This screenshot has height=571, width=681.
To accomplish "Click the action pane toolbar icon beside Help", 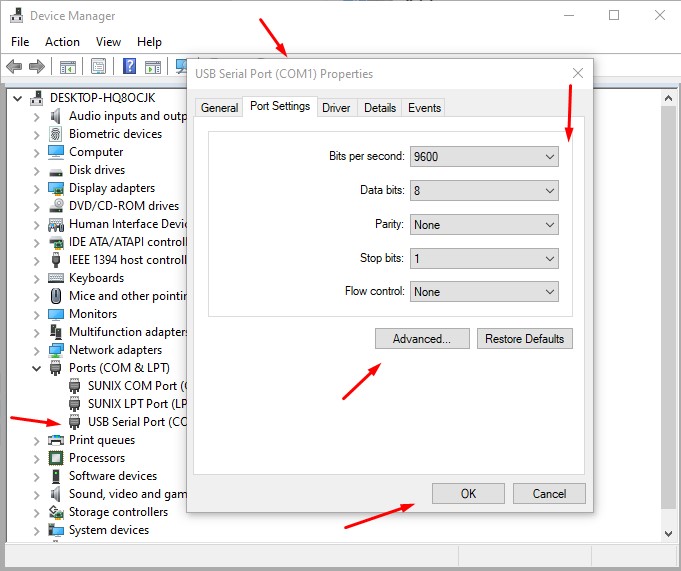I will tap(152, 67).
